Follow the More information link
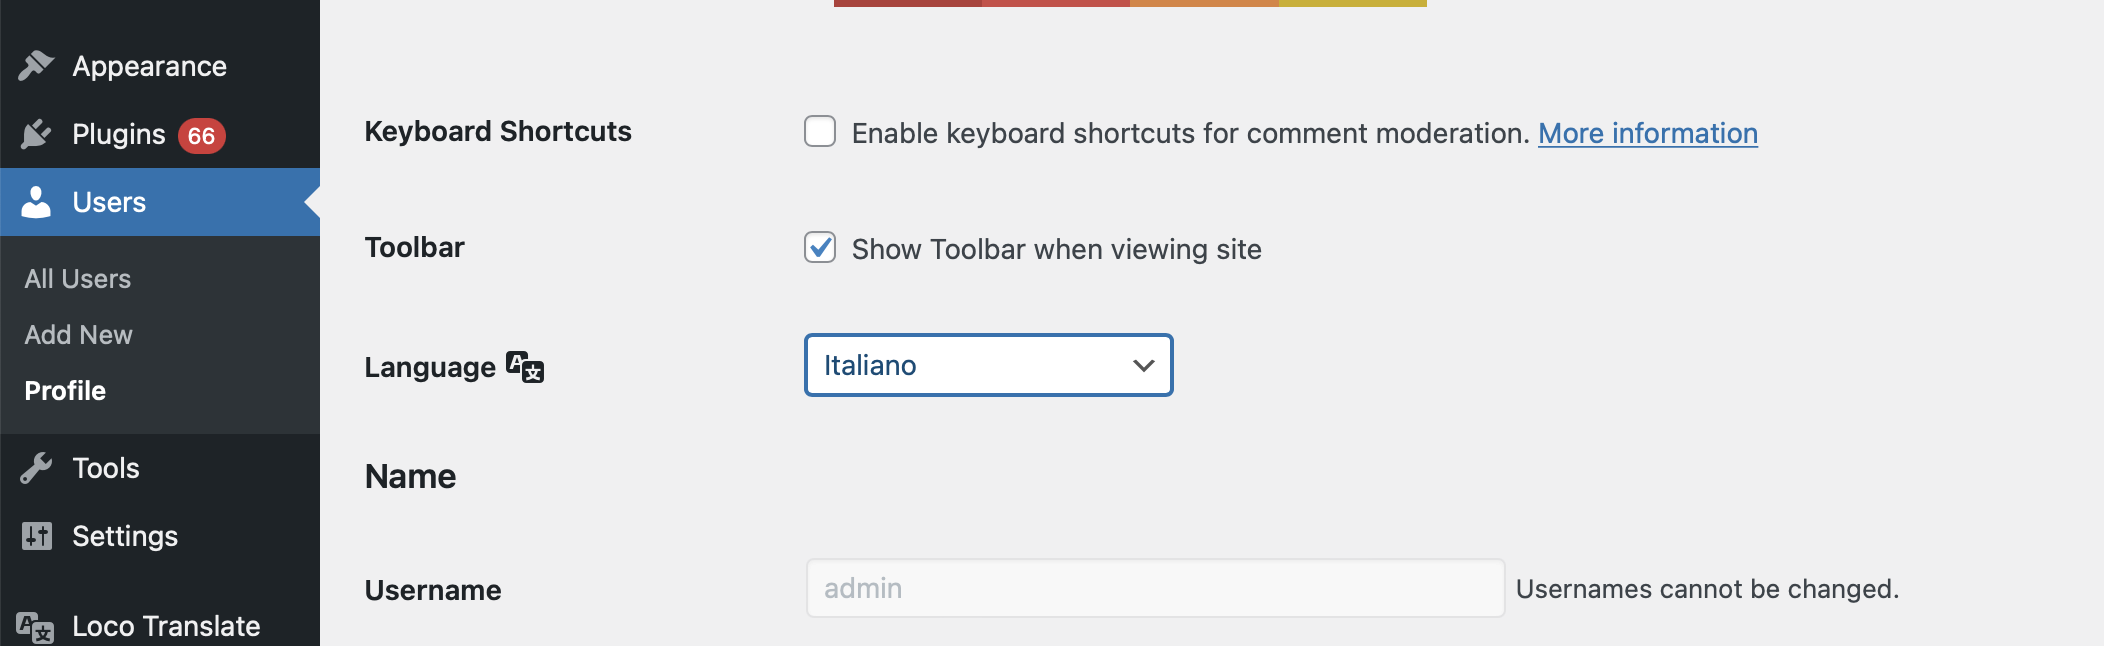 point(1648,133)
